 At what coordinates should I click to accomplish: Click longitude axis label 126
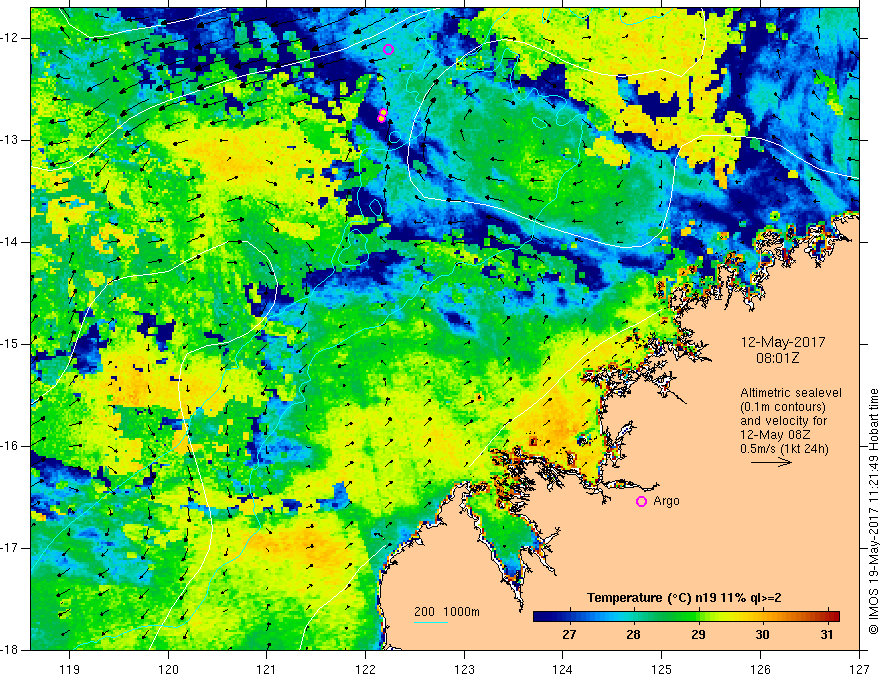pos(760,669)
